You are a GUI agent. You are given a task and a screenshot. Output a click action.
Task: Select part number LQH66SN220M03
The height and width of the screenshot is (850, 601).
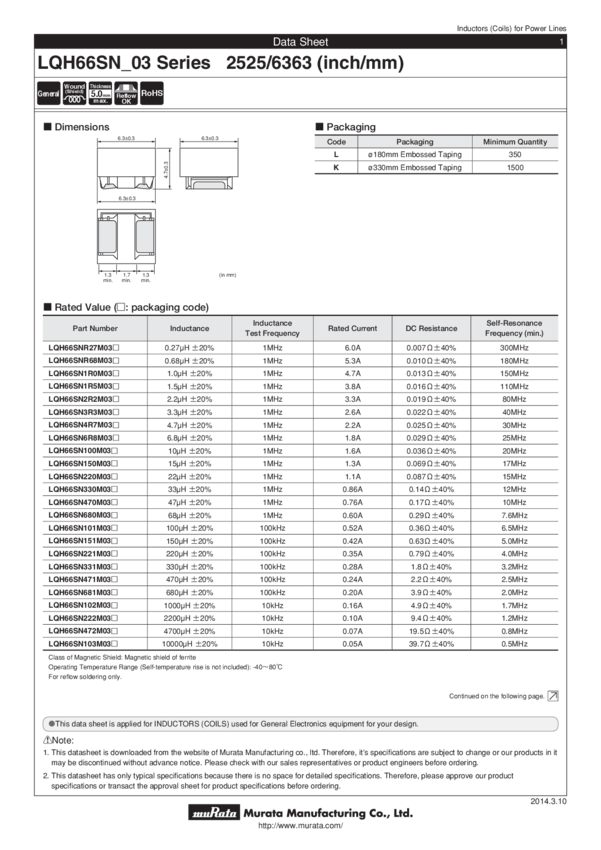[x=83, y=476]
